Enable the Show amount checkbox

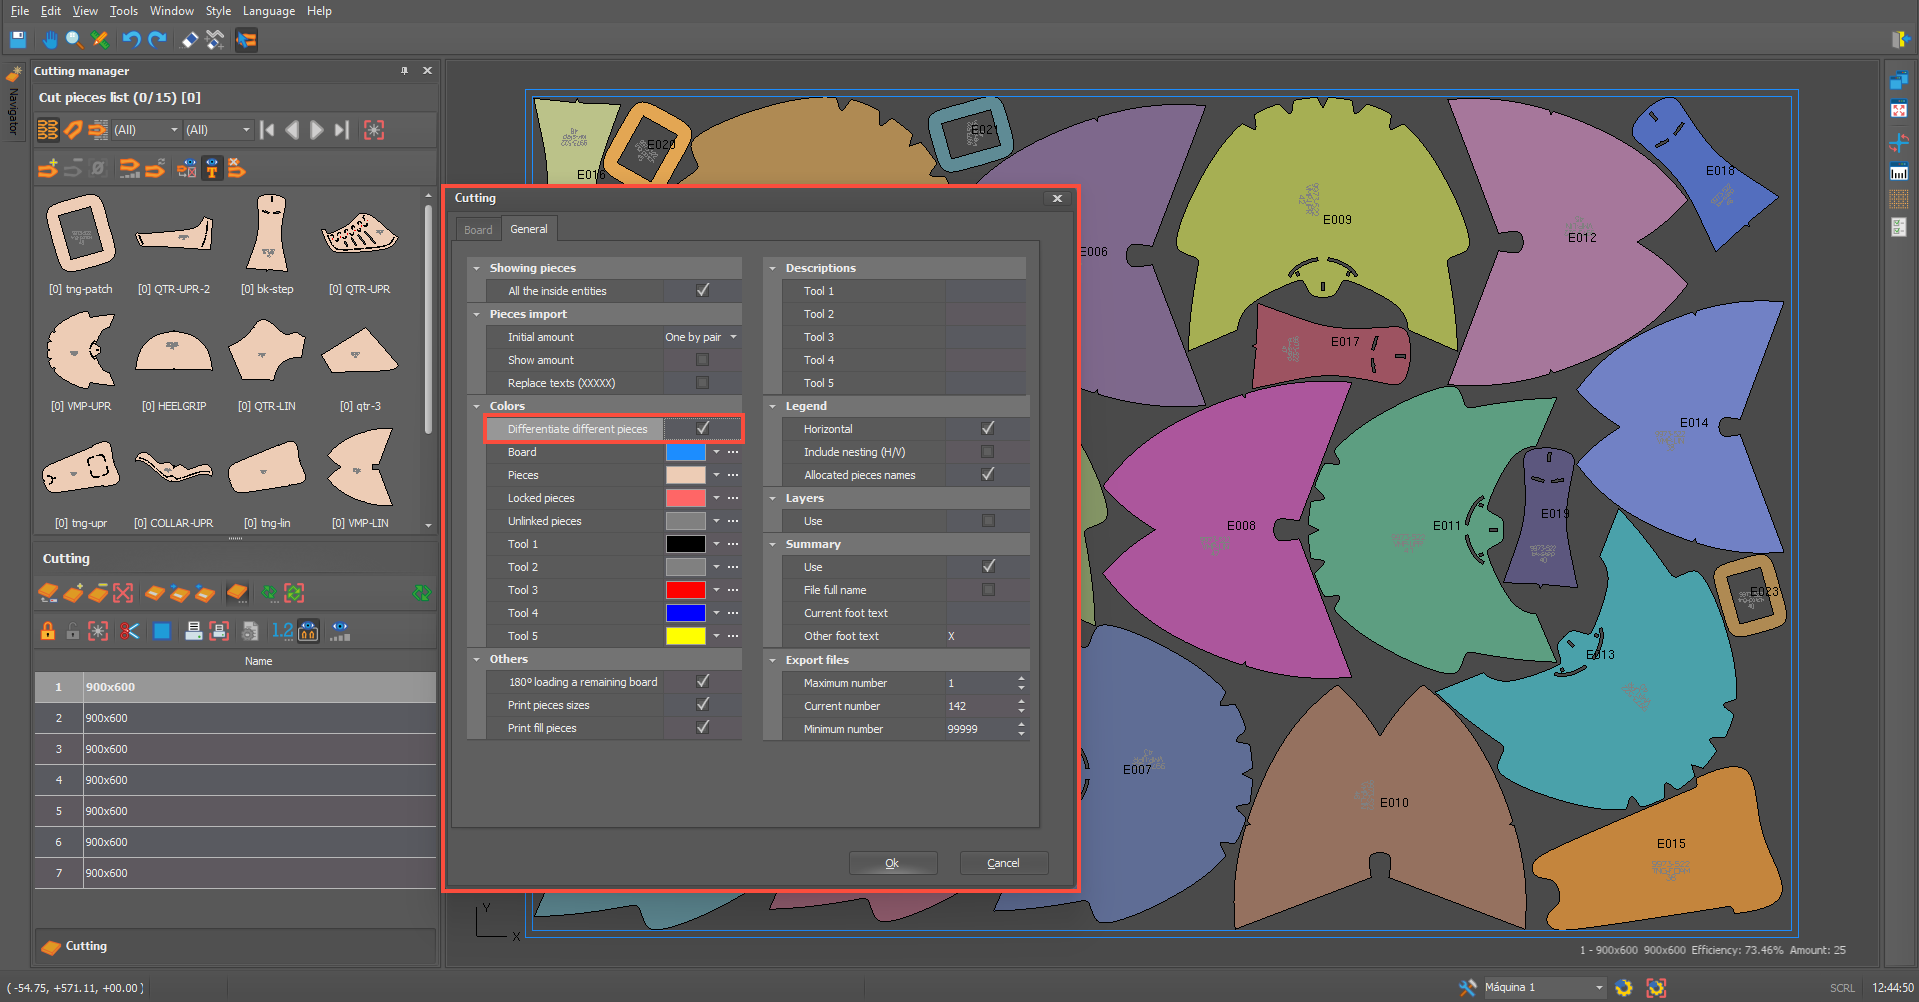pos(703,360)
